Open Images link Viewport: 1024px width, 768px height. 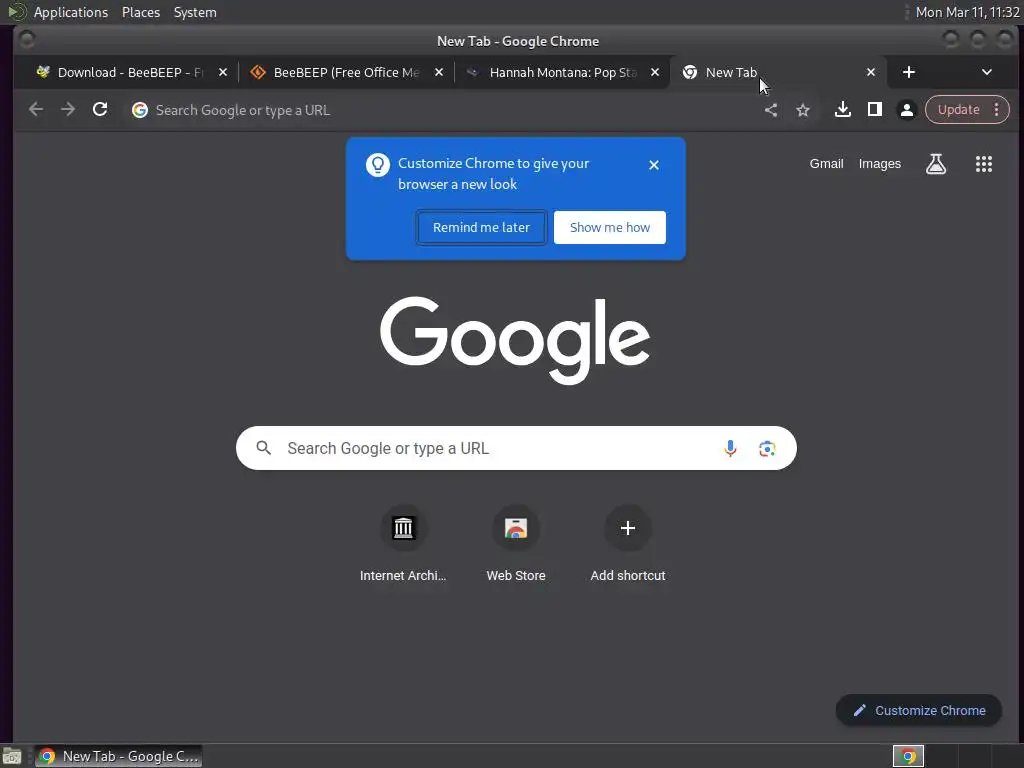click(880, 164)
